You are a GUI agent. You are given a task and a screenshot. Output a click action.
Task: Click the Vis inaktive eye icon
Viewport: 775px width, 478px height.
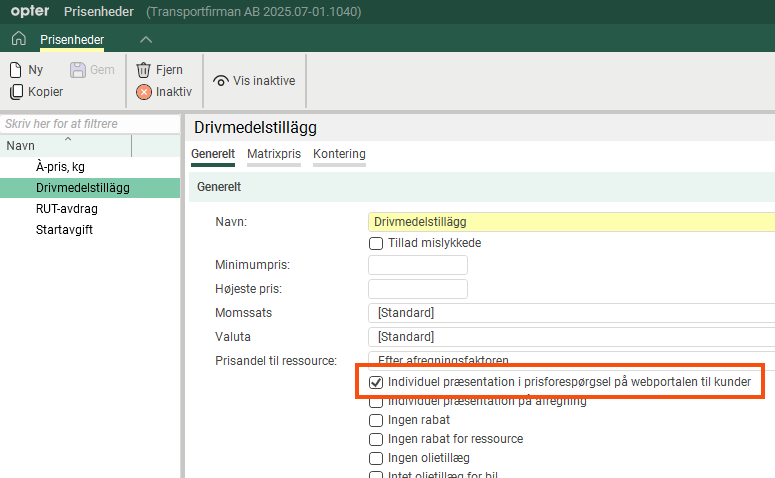(221, 81)
